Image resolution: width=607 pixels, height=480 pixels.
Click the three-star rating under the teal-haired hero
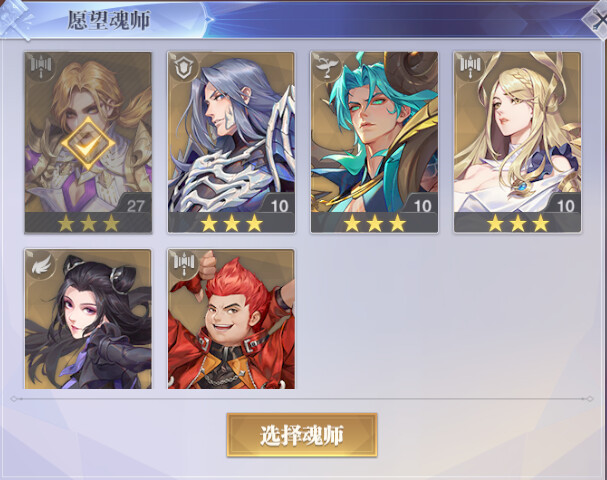tap(374, 223)
